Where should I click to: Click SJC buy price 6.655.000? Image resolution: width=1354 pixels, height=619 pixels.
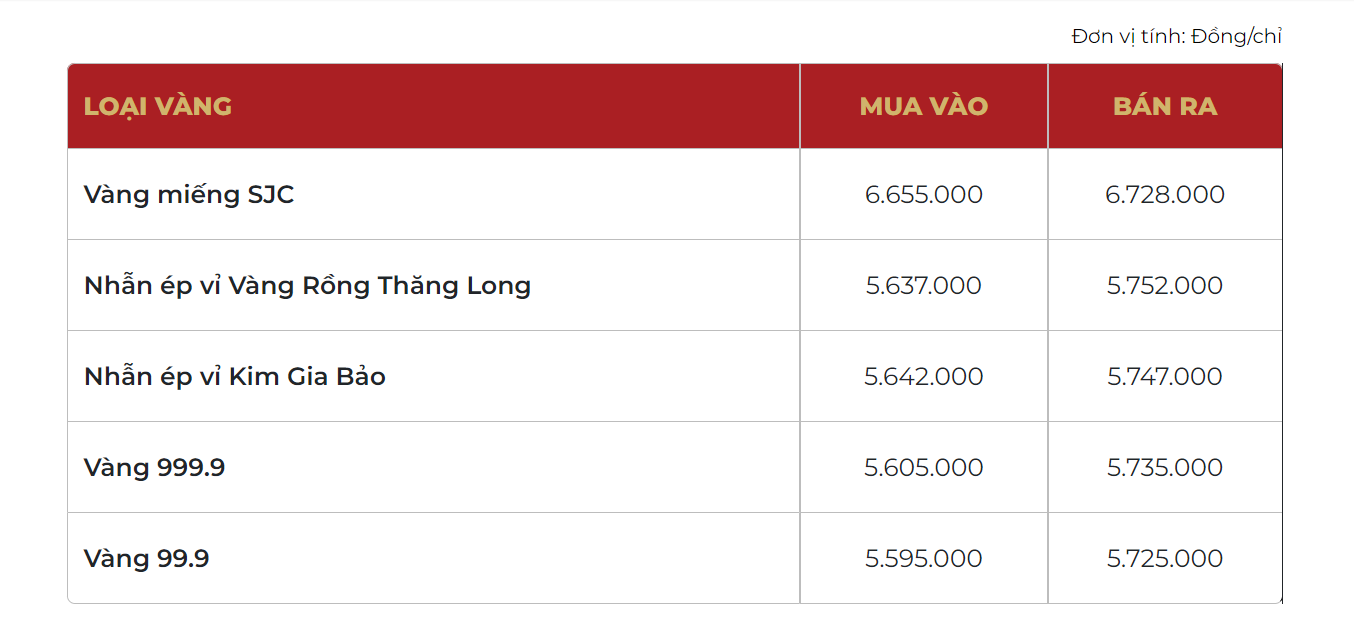point(924,195)
